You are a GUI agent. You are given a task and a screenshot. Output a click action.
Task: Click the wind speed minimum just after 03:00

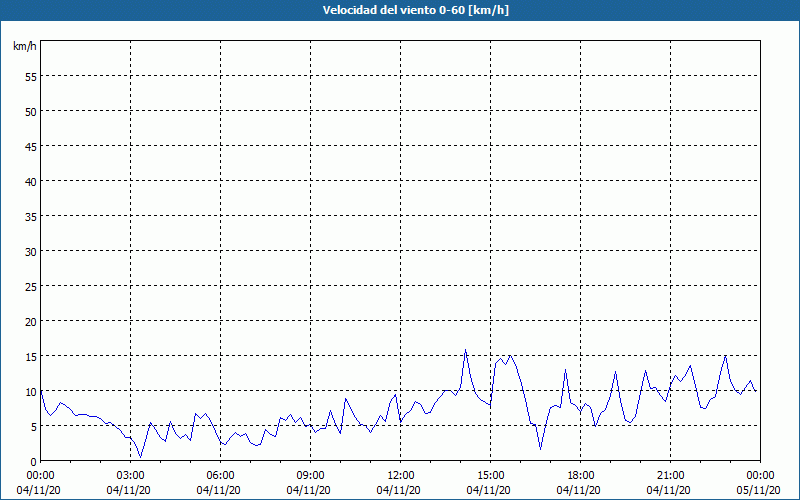point(141,457)
